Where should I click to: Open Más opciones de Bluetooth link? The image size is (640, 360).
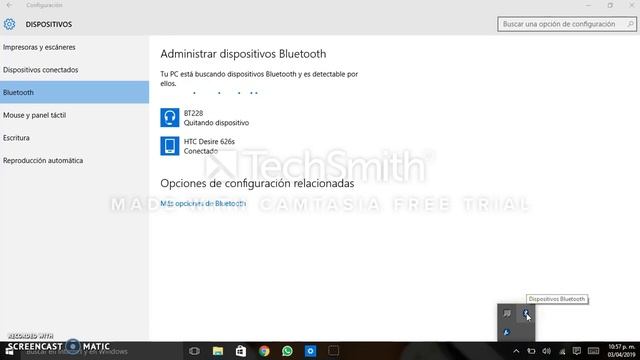tap(203, 203)
